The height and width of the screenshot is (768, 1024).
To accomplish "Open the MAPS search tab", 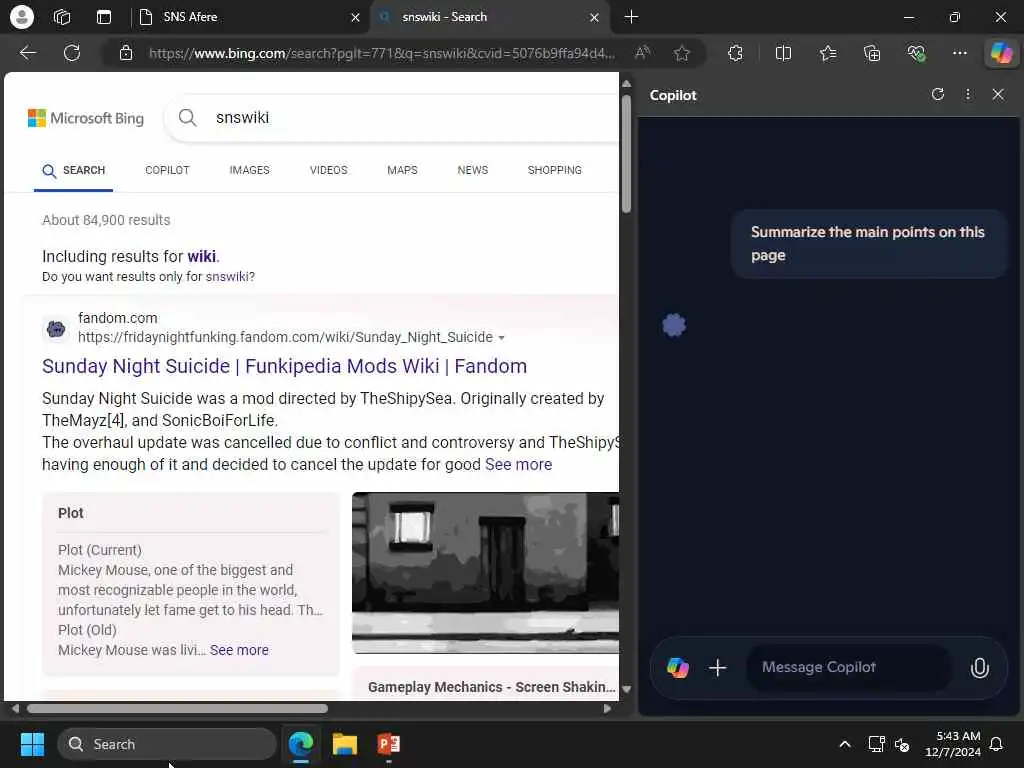I will (x=402, y=170).
